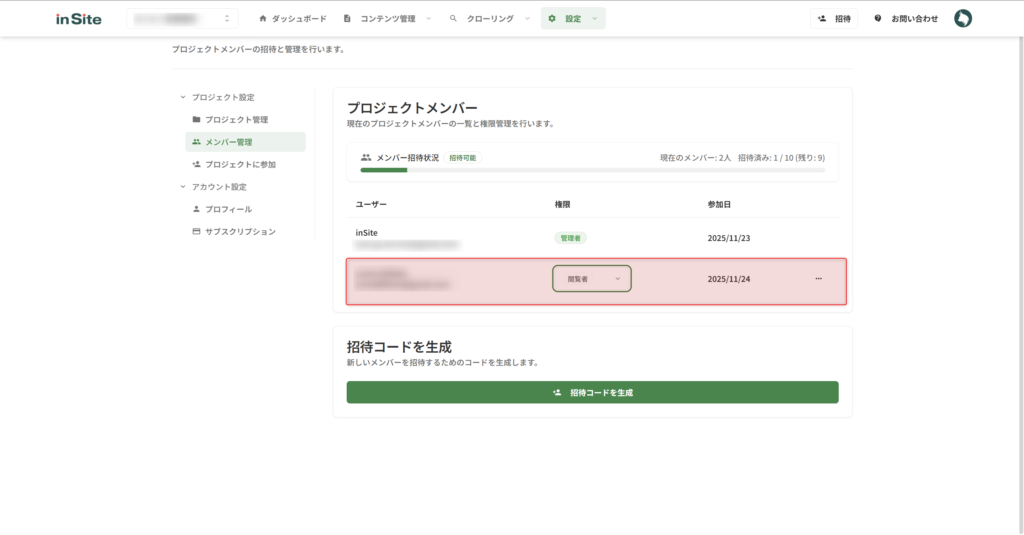
Task: Expand the 設定 chevron
Action: pyautogui.click(x=594, y=19)
